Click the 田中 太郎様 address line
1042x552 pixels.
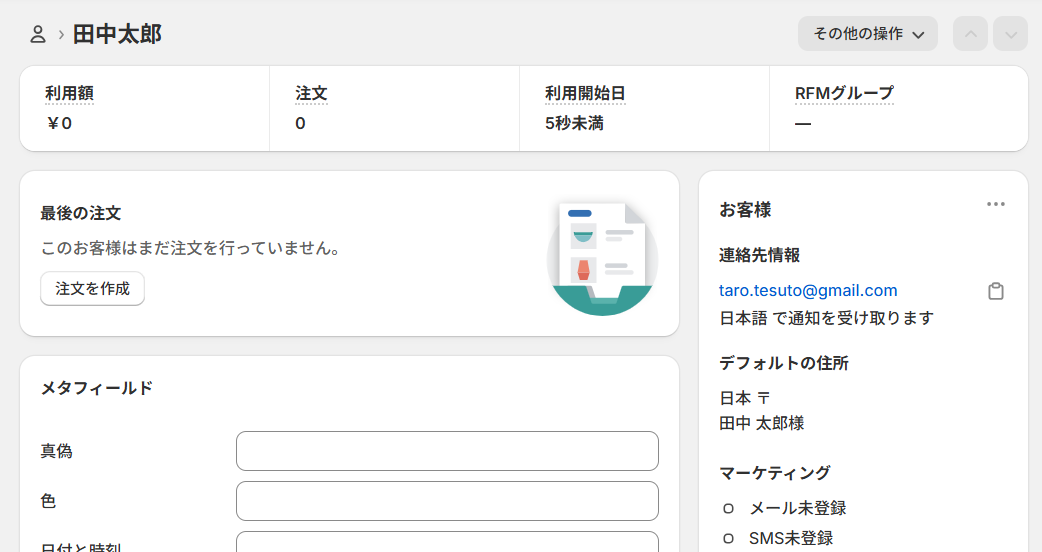[x=762, y=423]
